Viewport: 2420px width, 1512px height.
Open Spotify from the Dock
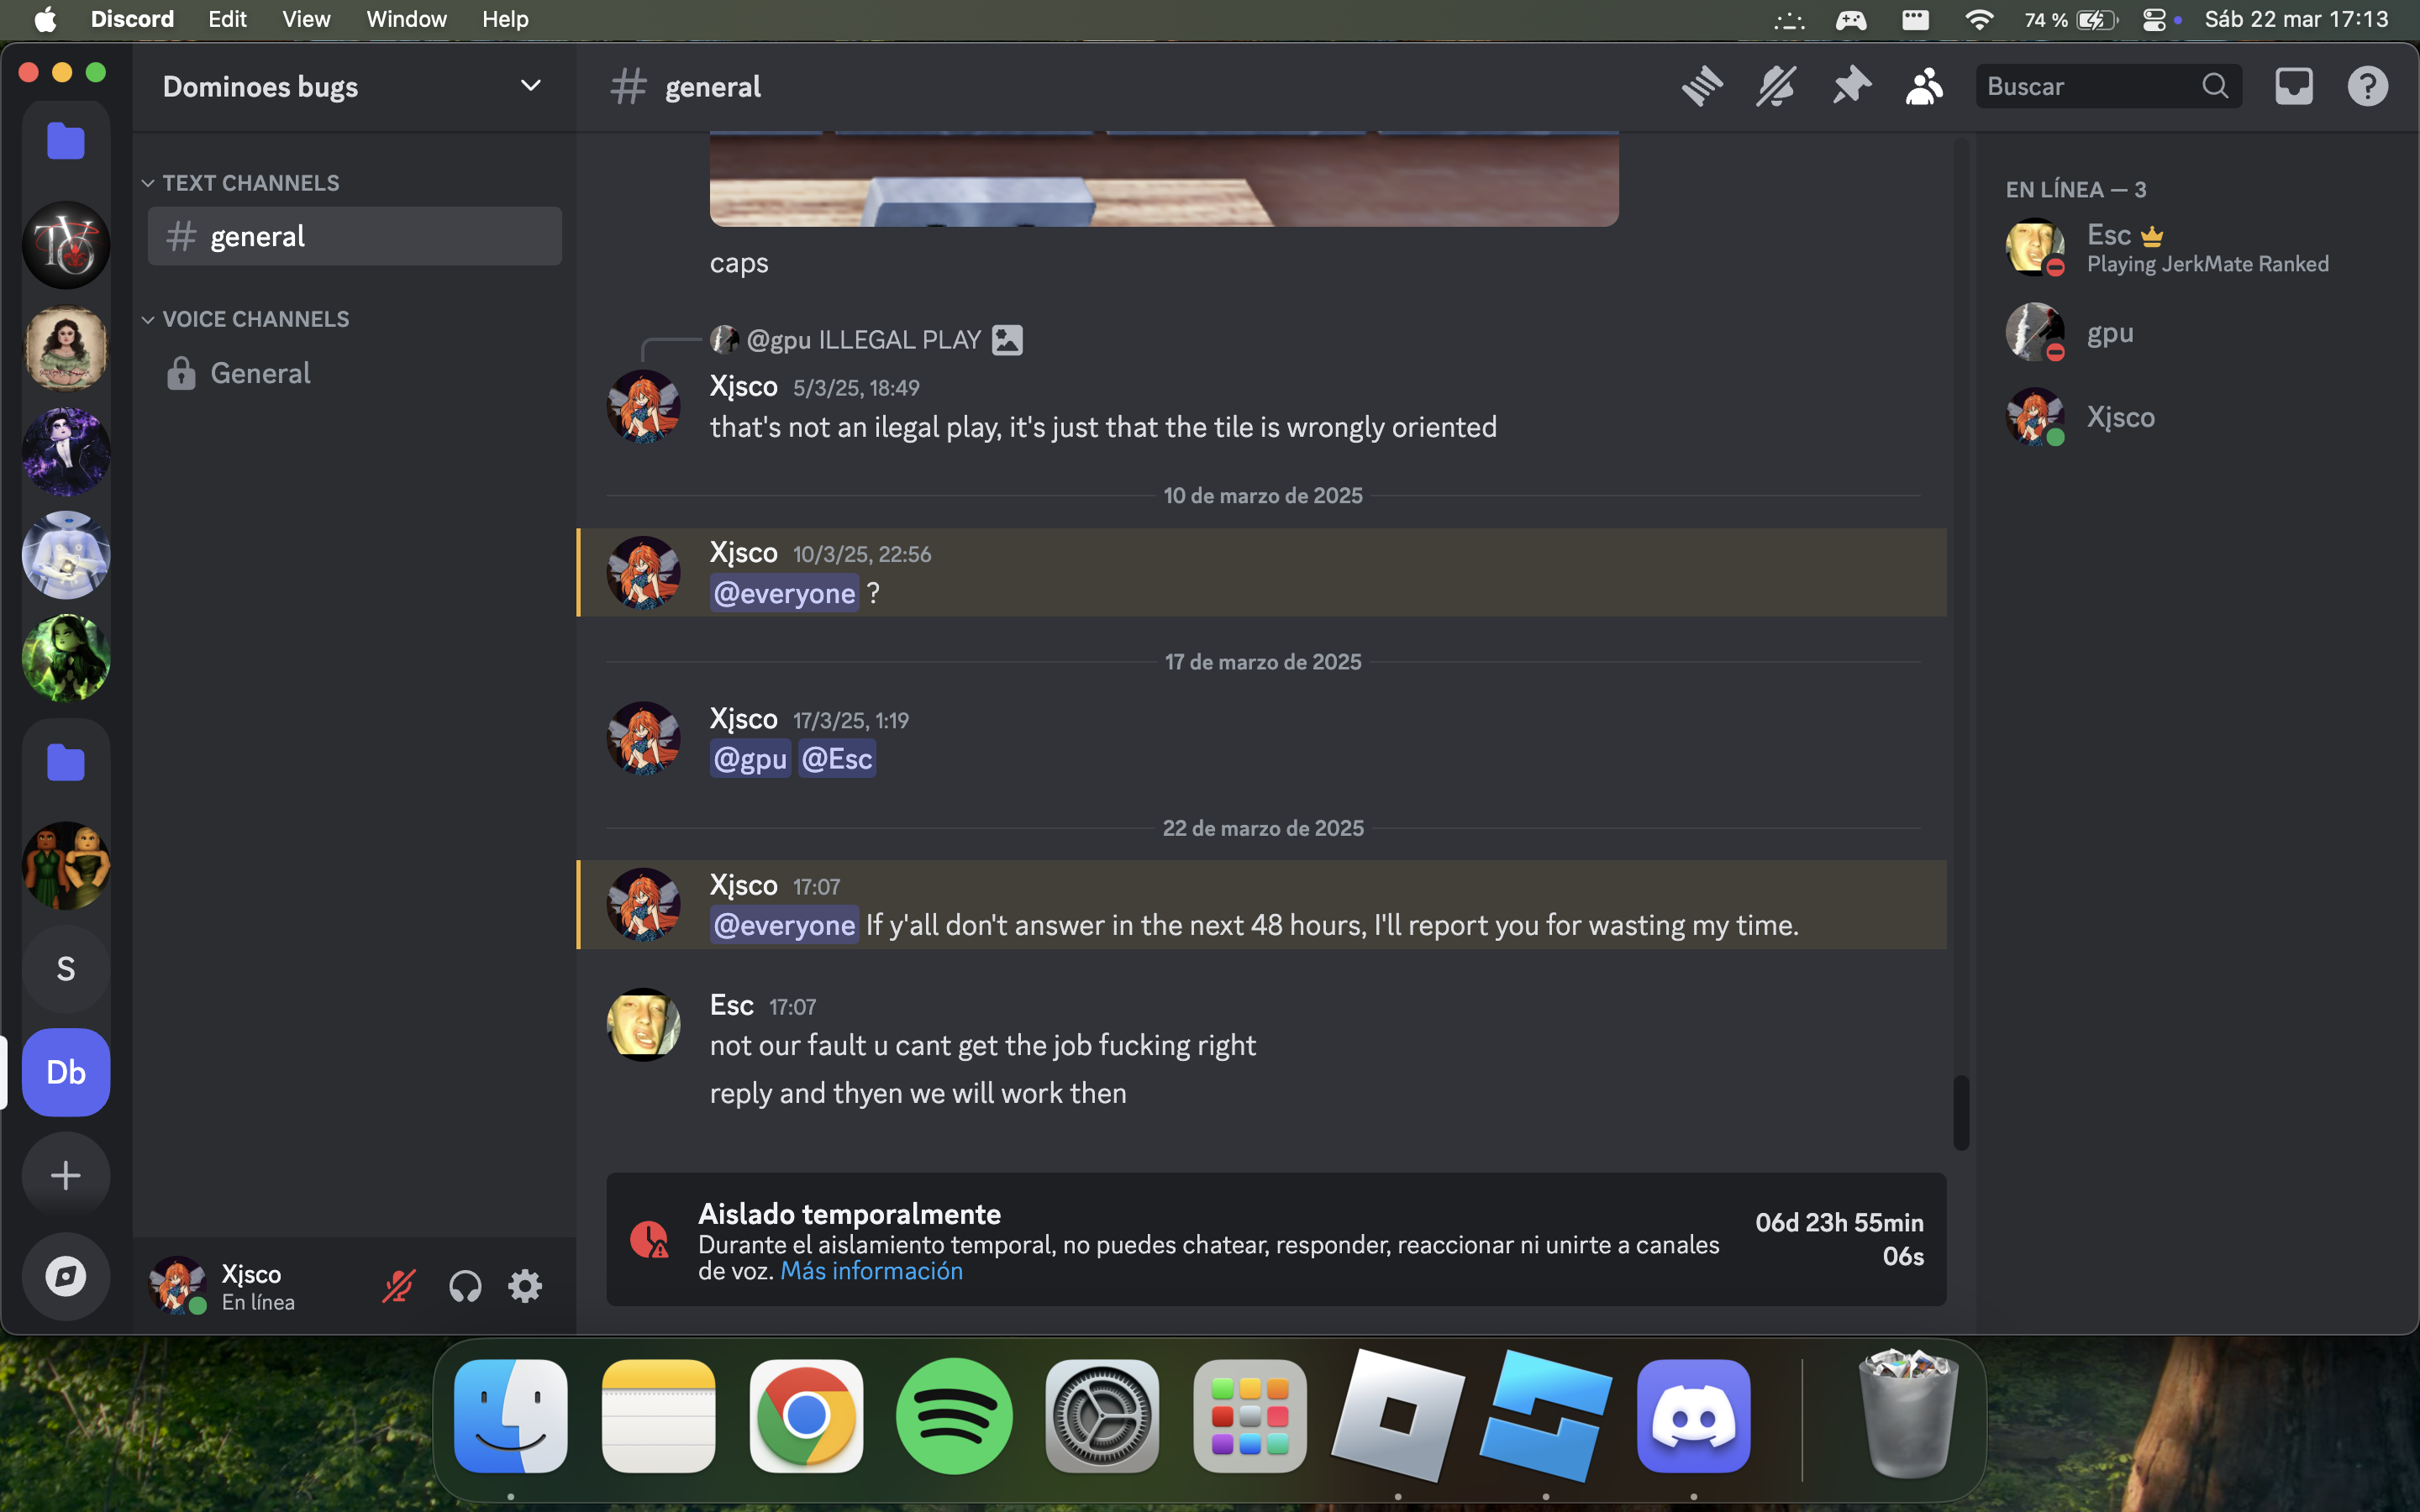[x=954, y=1416]
